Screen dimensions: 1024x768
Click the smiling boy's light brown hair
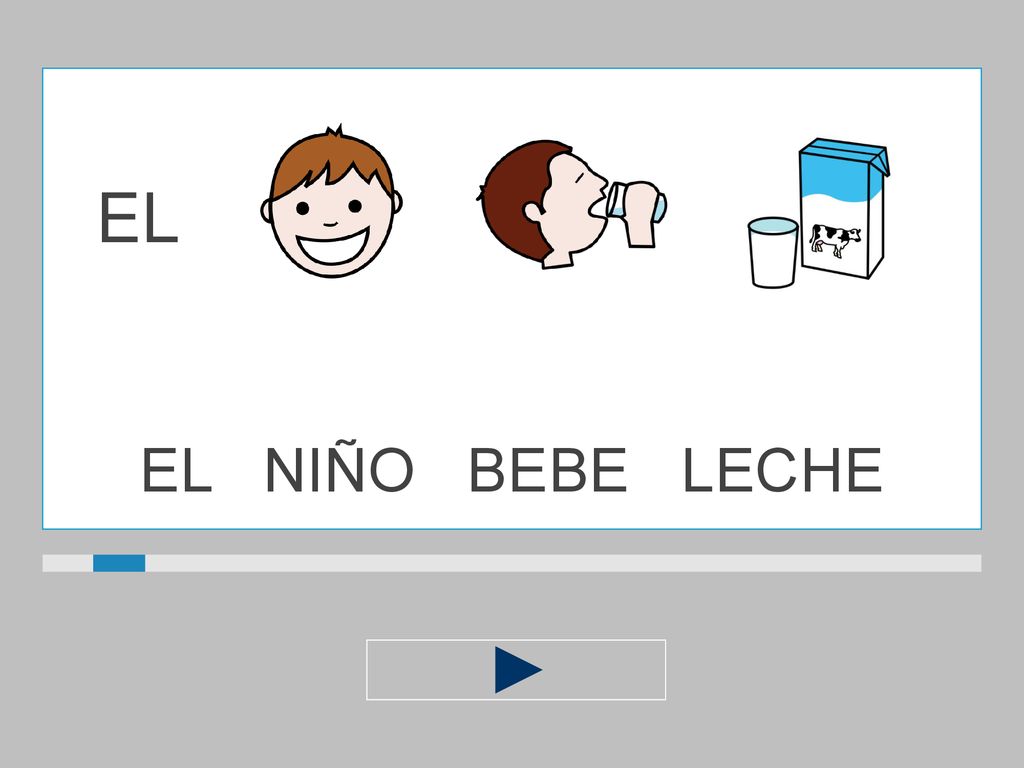tap(332, 160)
